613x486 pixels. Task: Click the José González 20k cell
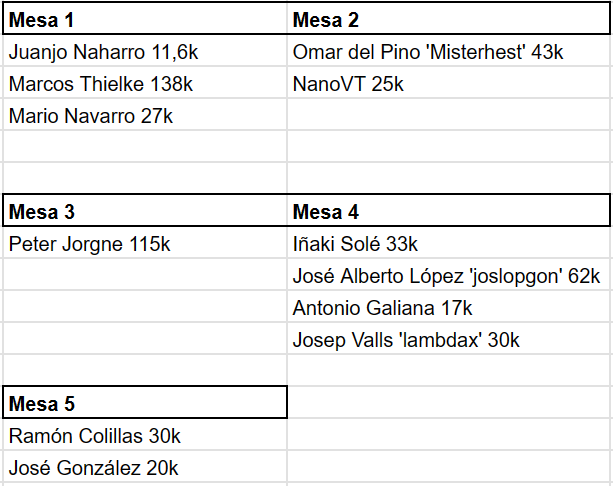pos(145,468)
